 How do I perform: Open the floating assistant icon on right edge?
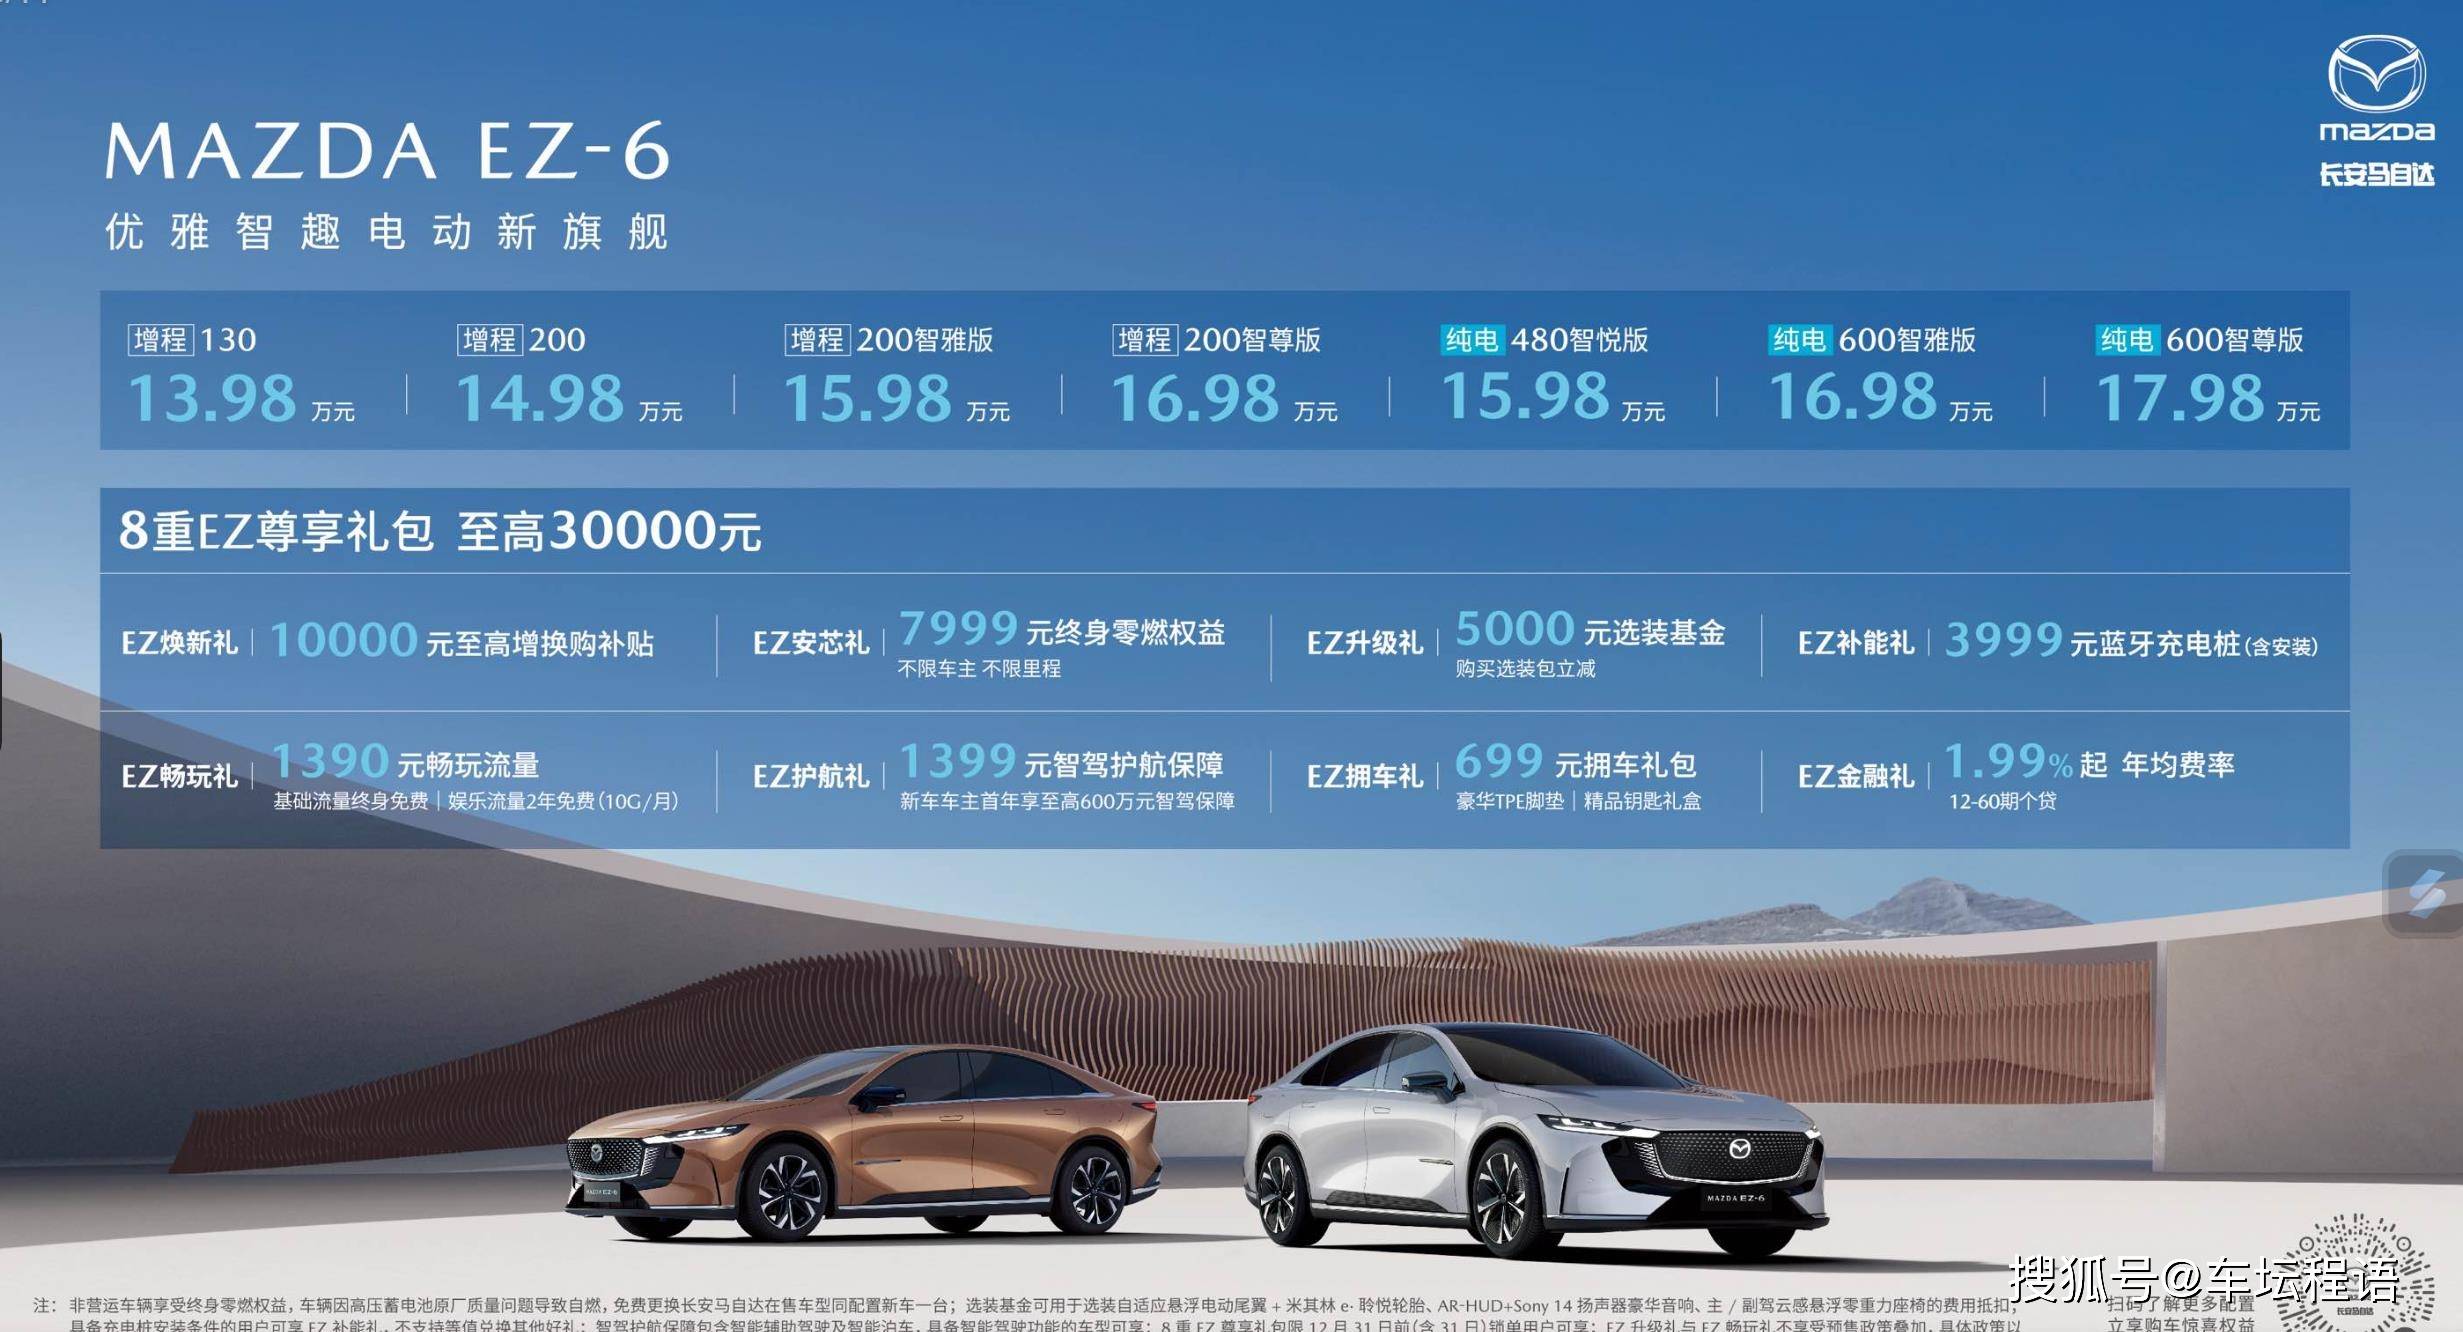coord(2426,893)
